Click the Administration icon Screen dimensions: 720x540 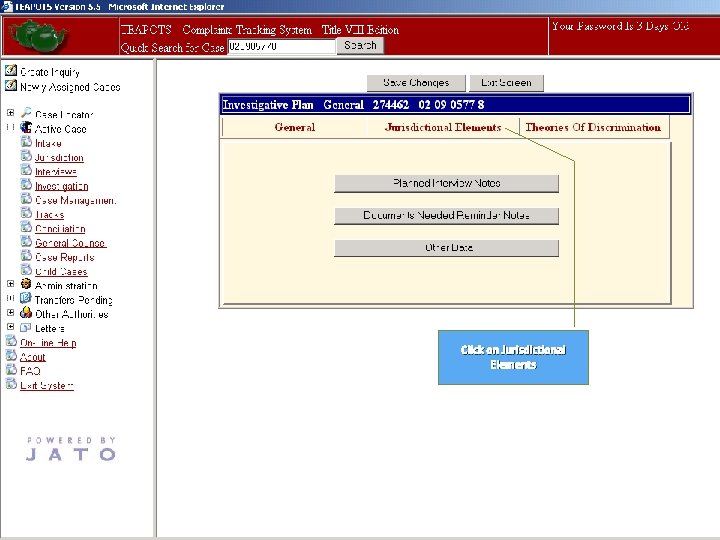pos(26,284)
